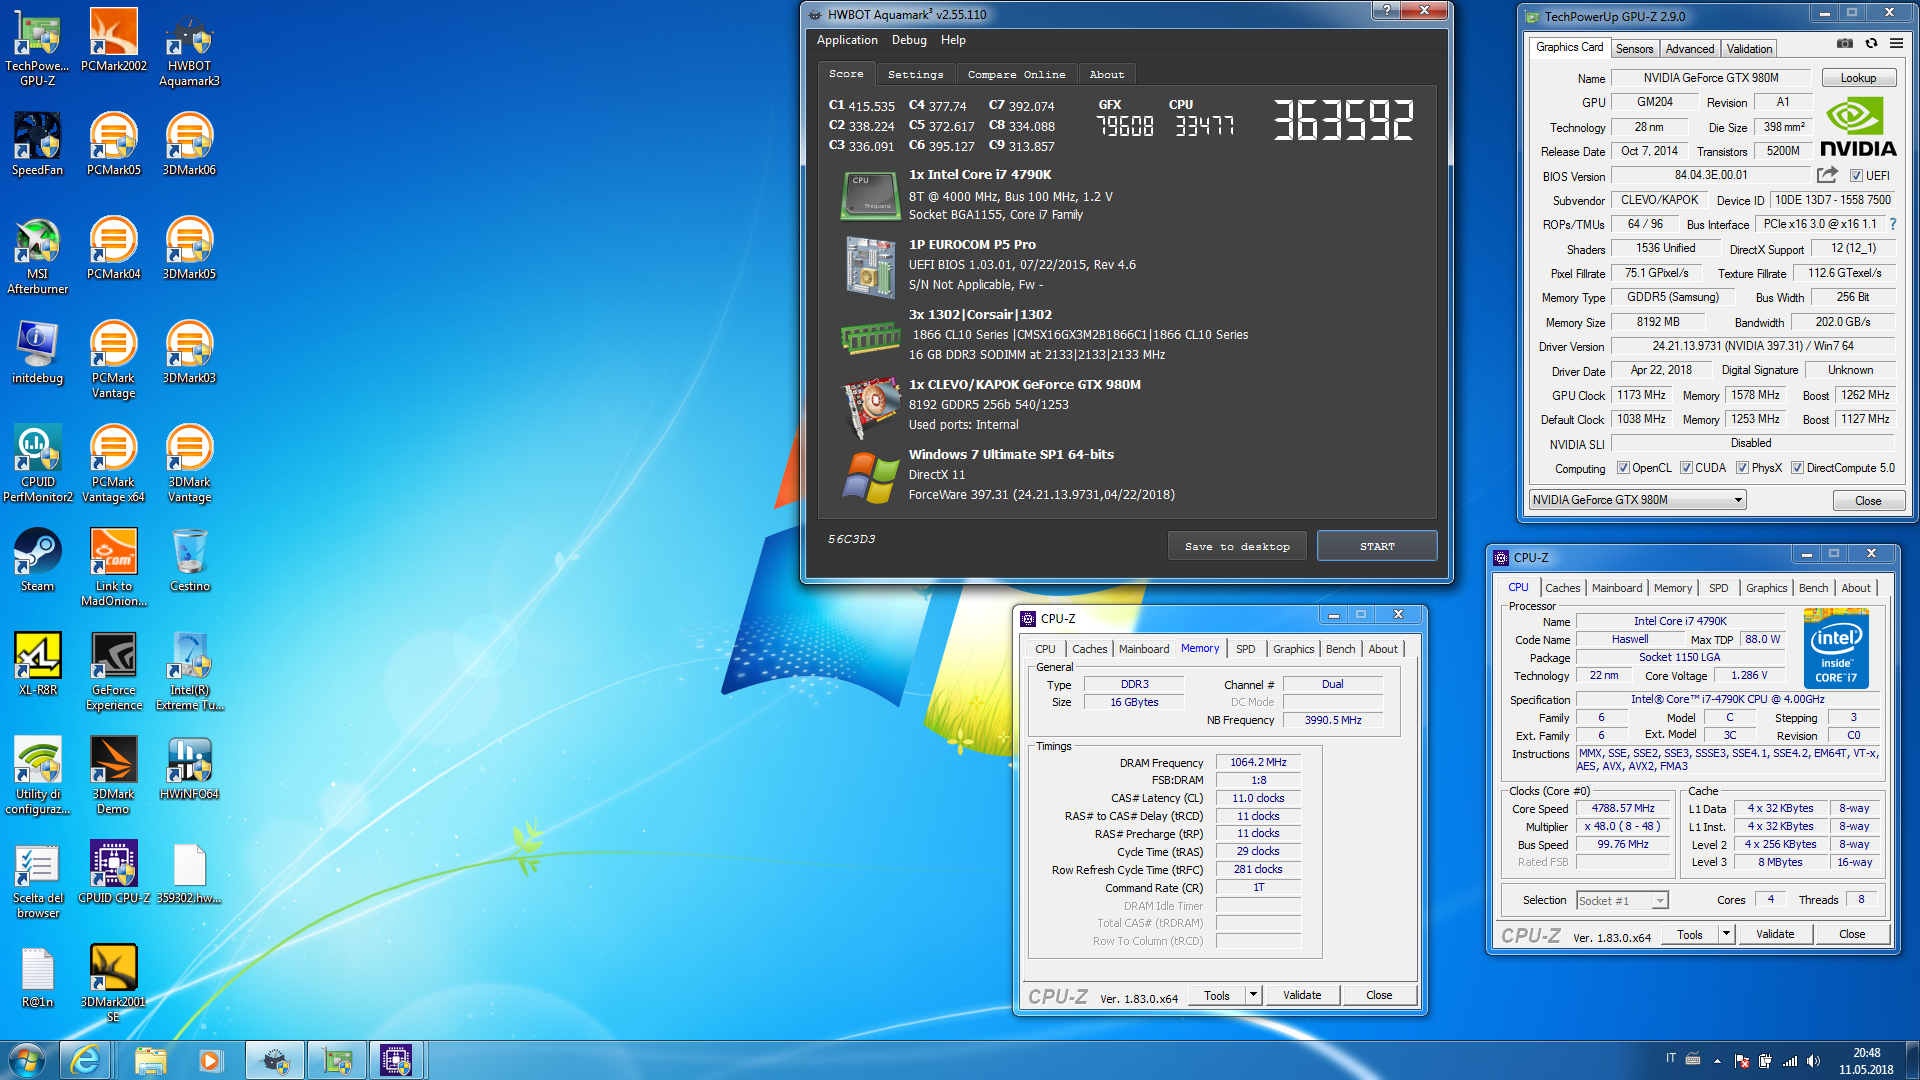This screenshot has height=1080, width=1920.
Task: Open CPUID CPU-Z desktop shortcut
Action: coord(113,872)
